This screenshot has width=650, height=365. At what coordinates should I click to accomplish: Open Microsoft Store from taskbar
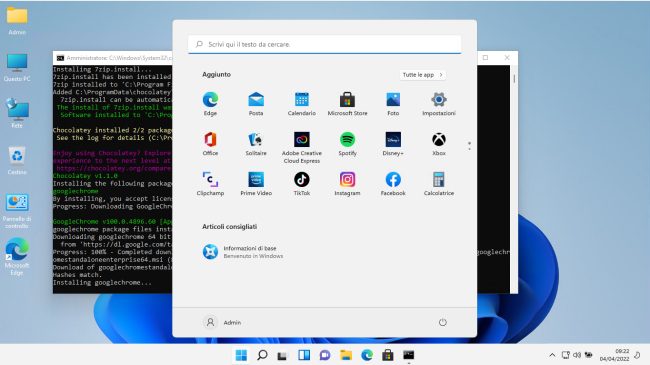point(388,355)
